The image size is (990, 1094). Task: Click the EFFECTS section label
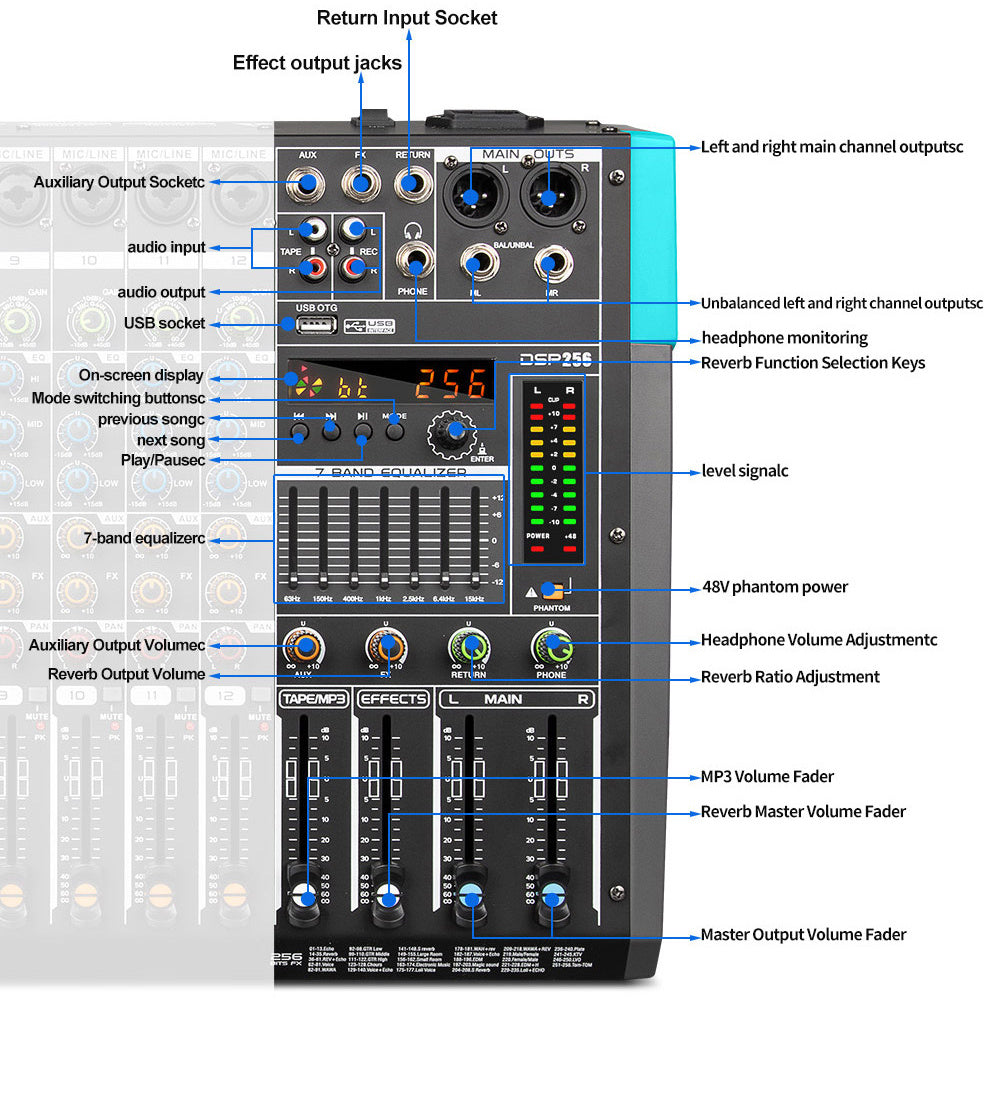click(x=393, y=698)
